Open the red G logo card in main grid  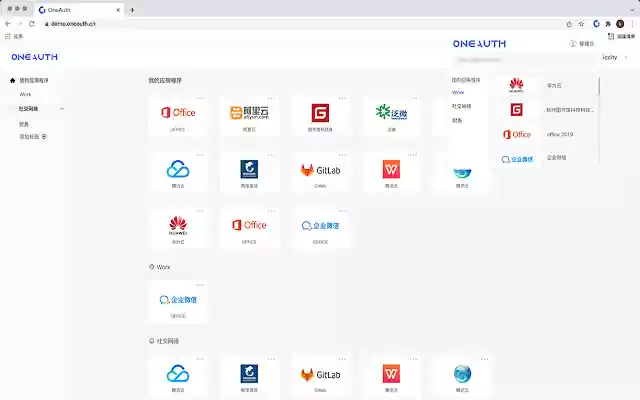tap(320, 116)
